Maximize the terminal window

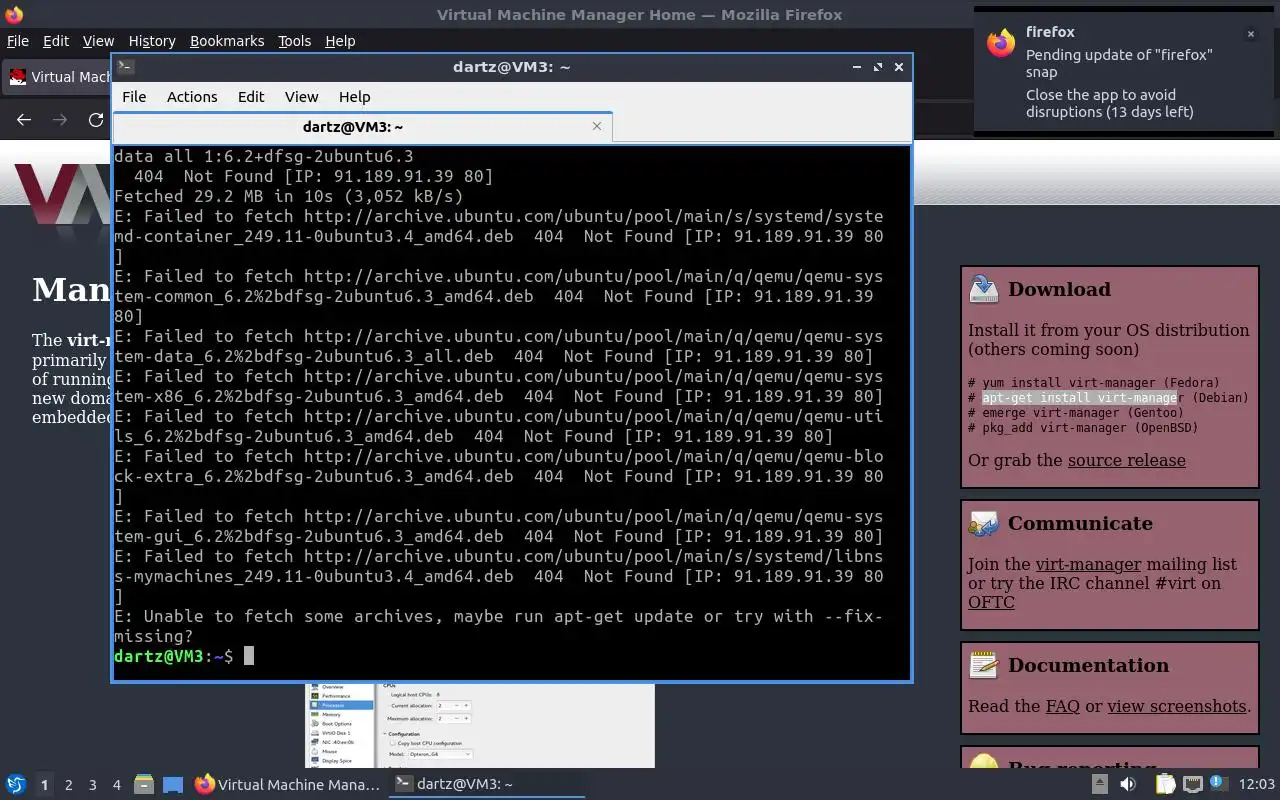point(878,67)
